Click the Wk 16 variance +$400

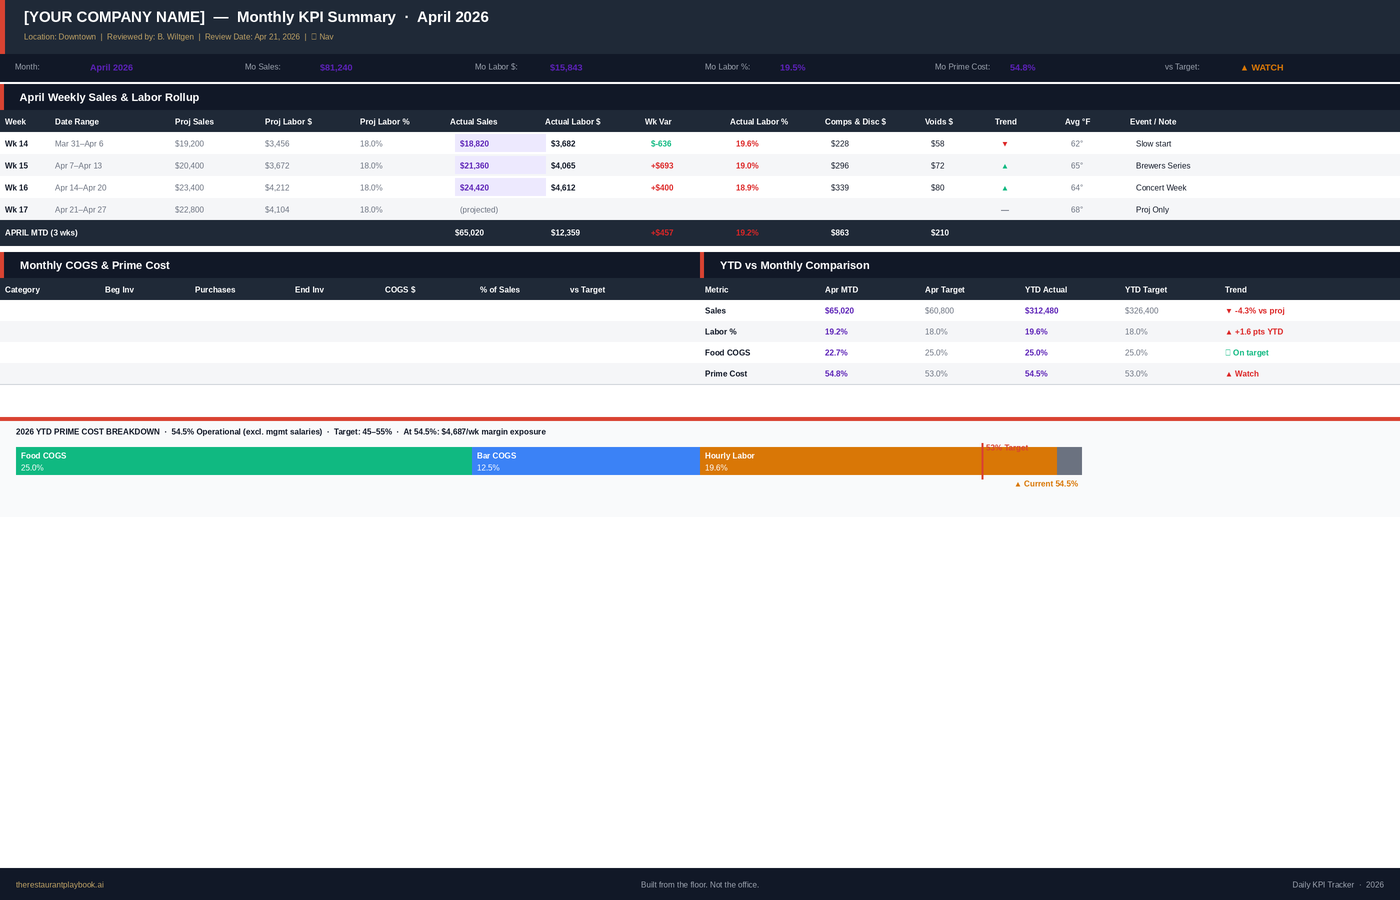tap(662, 188)
